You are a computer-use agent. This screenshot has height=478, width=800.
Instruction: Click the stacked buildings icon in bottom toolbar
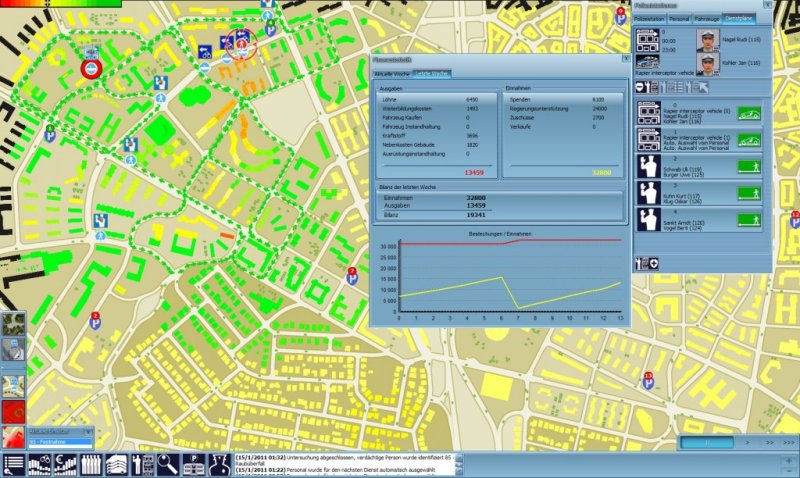pyautogui.click(x=114, y=464)
